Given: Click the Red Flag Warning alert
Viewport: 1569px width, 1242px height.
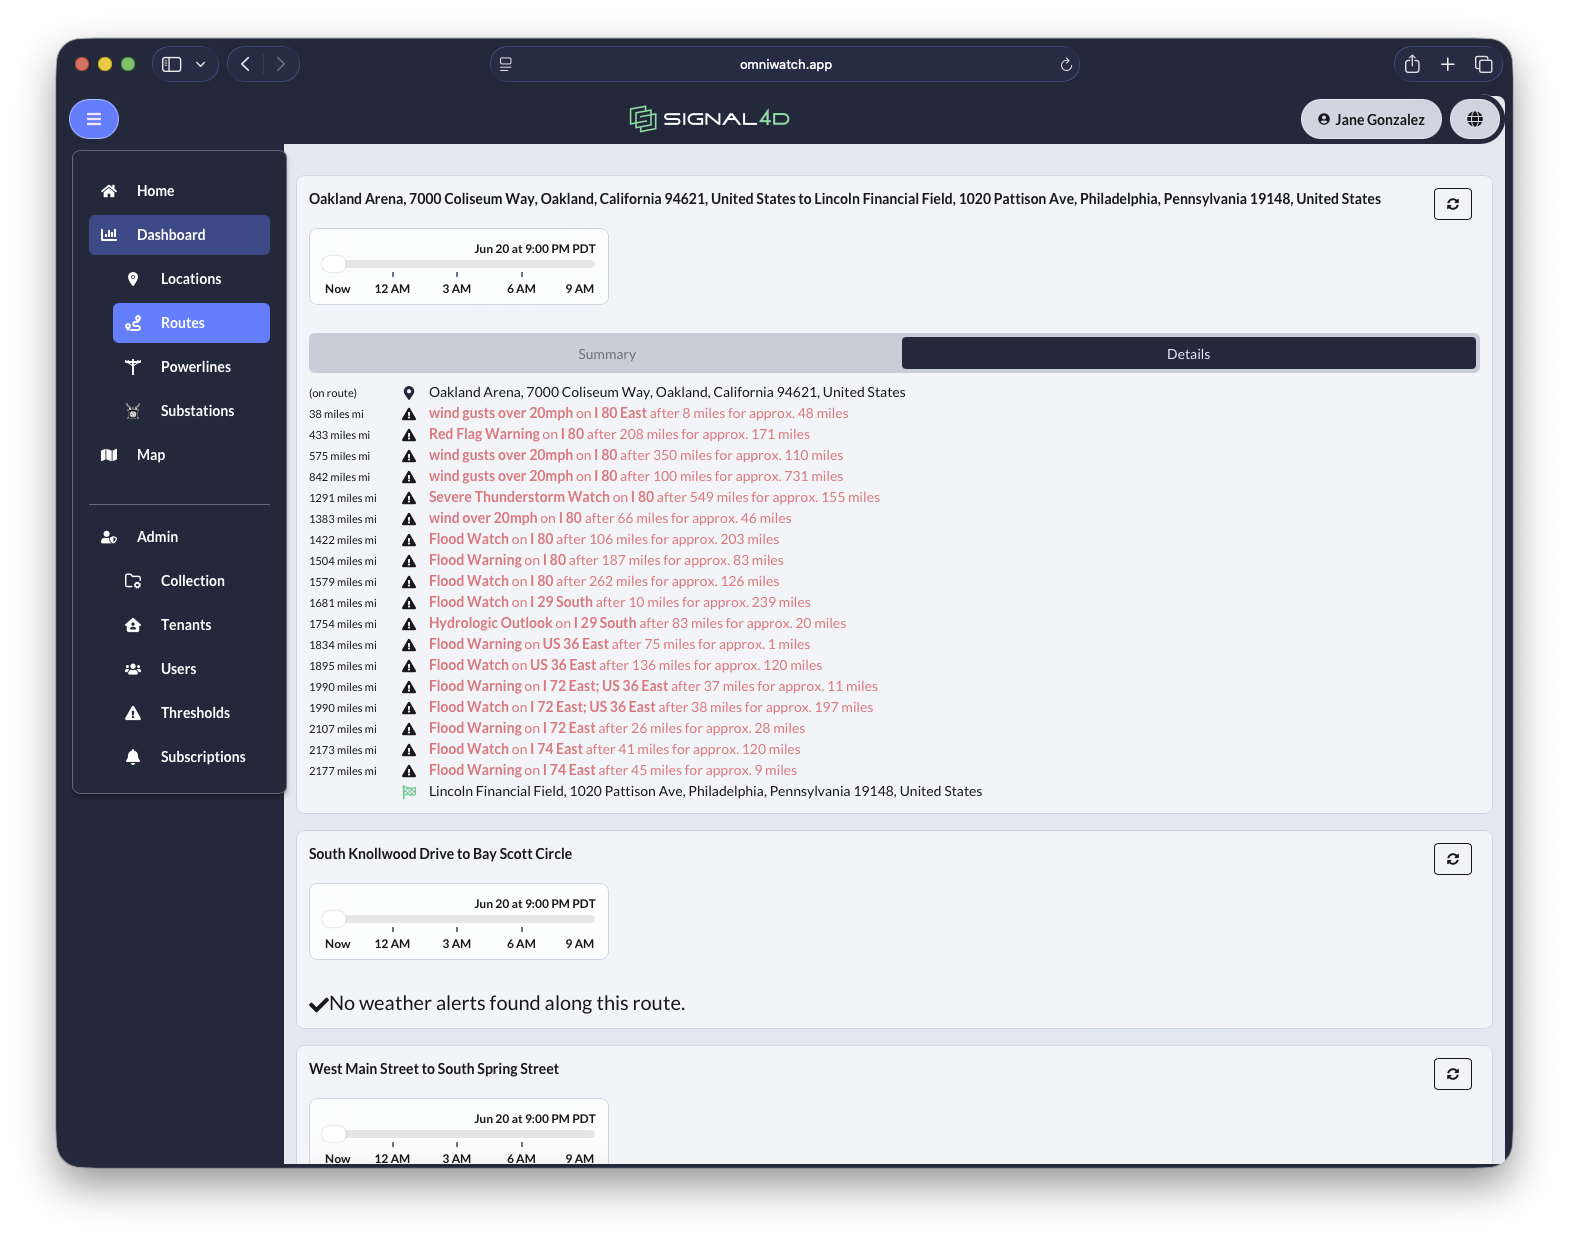Looking at the screenshot, I should [x=619, y=434].
